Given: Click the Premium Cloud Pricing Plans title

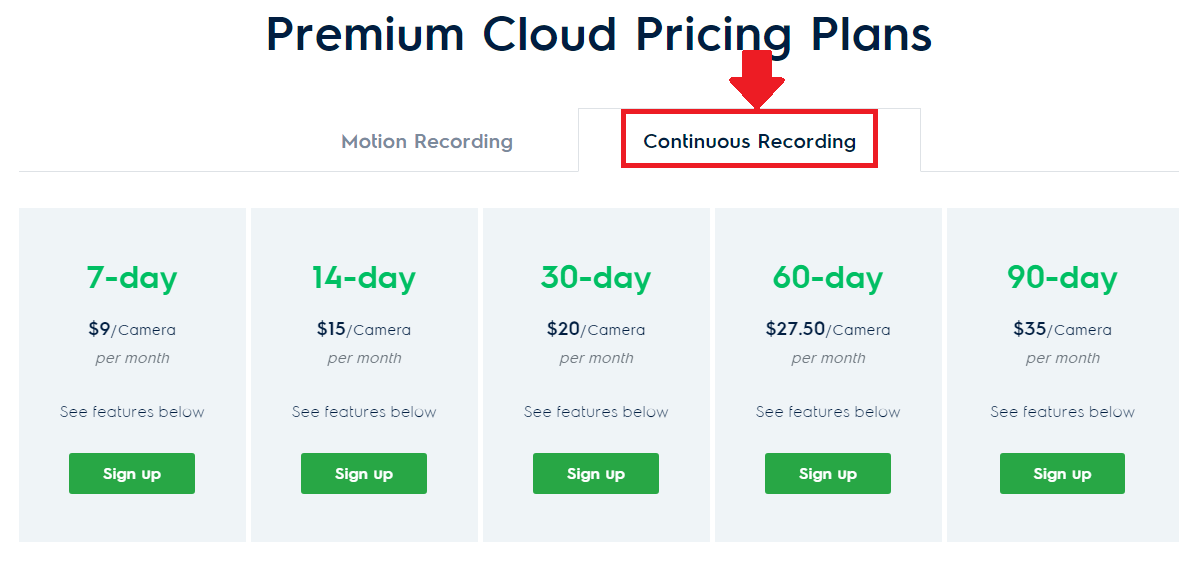Looking at the screenshot, I should pos(599,34).
